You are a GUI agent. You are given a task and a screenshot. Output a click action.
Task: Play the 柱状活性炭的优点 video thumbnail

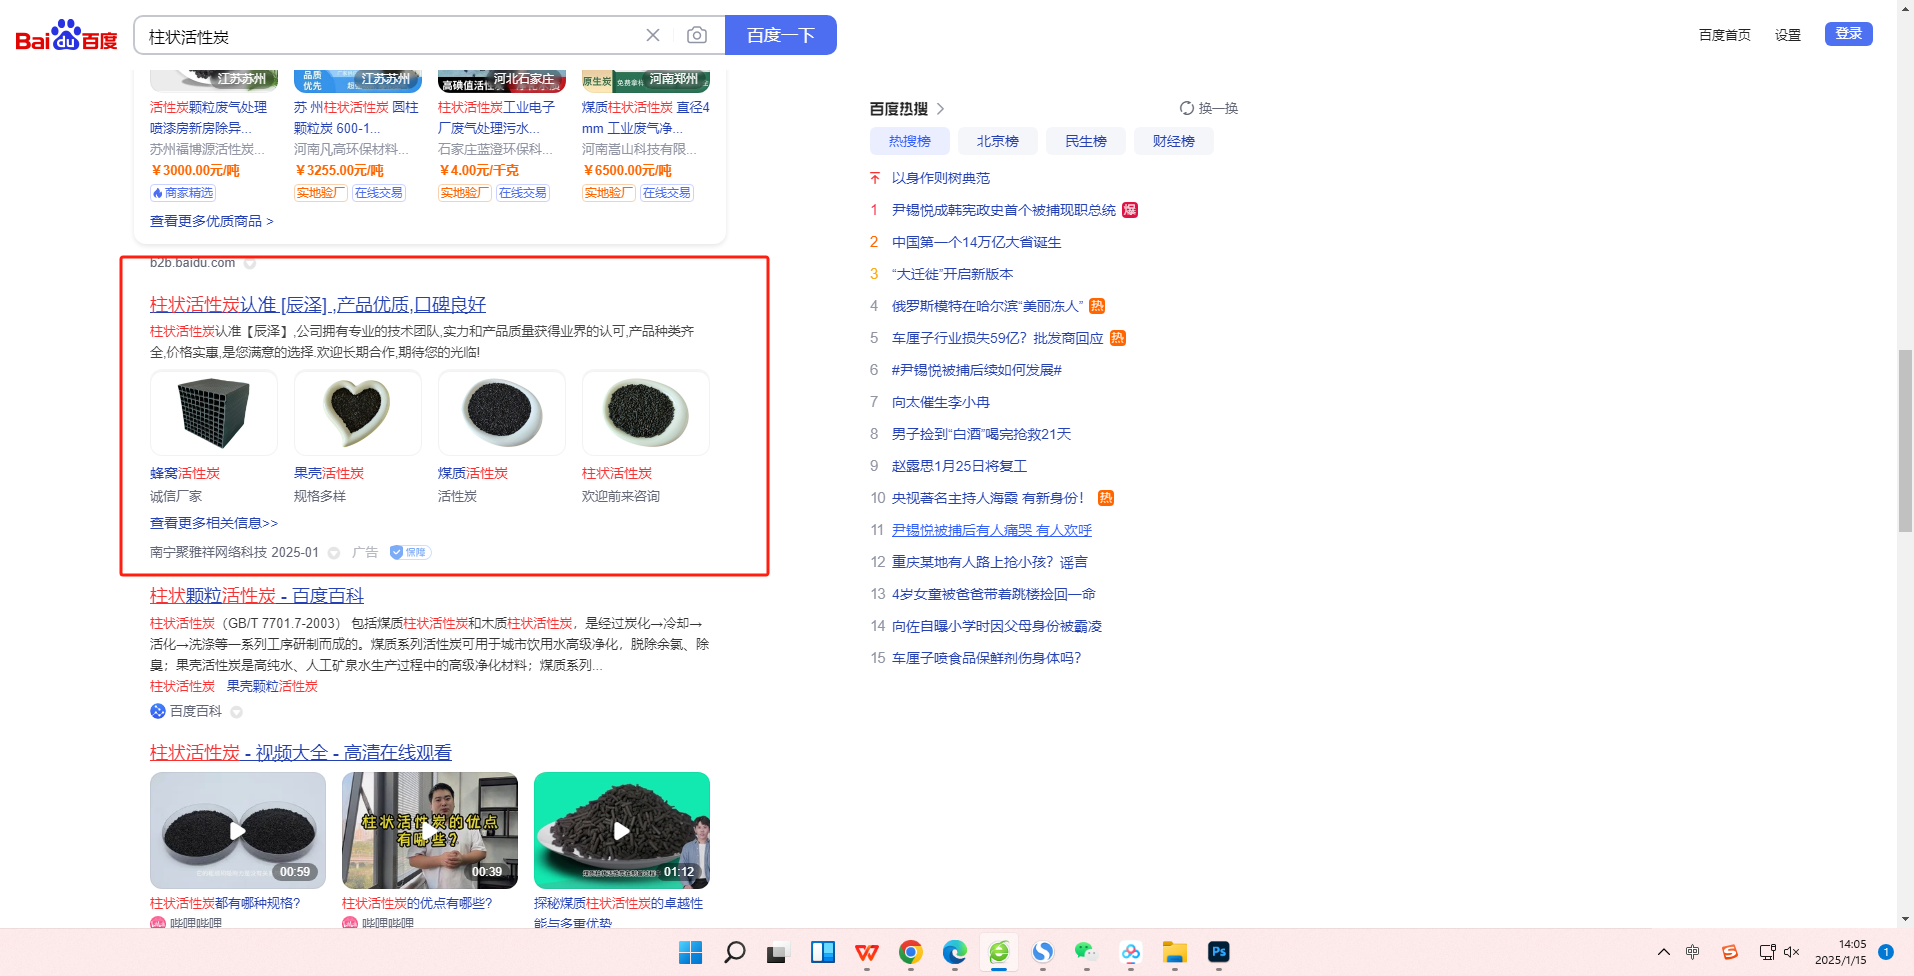(x=429, y=830)
